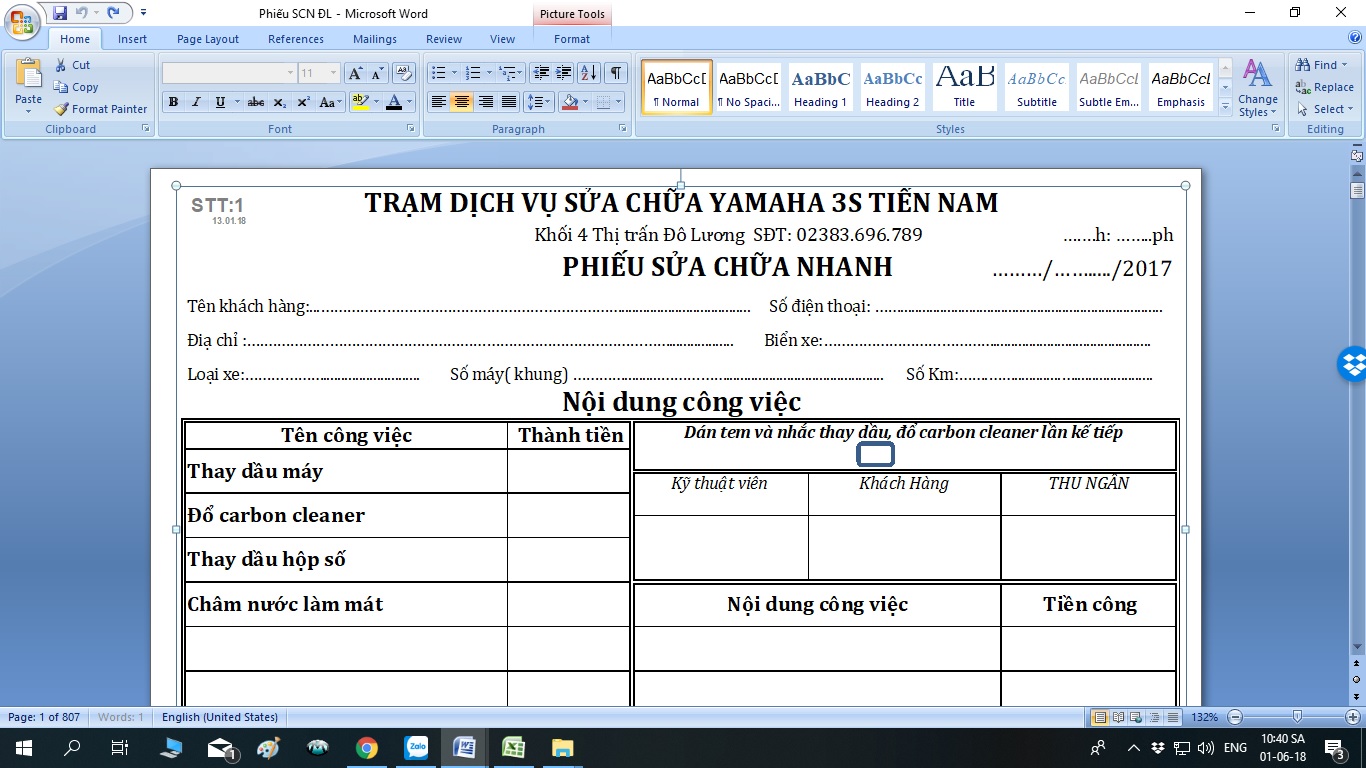Screen dimensions: 1366x768
Task: Click the Save icon in Quick Access Toolbar
Action: coord(59,13)
